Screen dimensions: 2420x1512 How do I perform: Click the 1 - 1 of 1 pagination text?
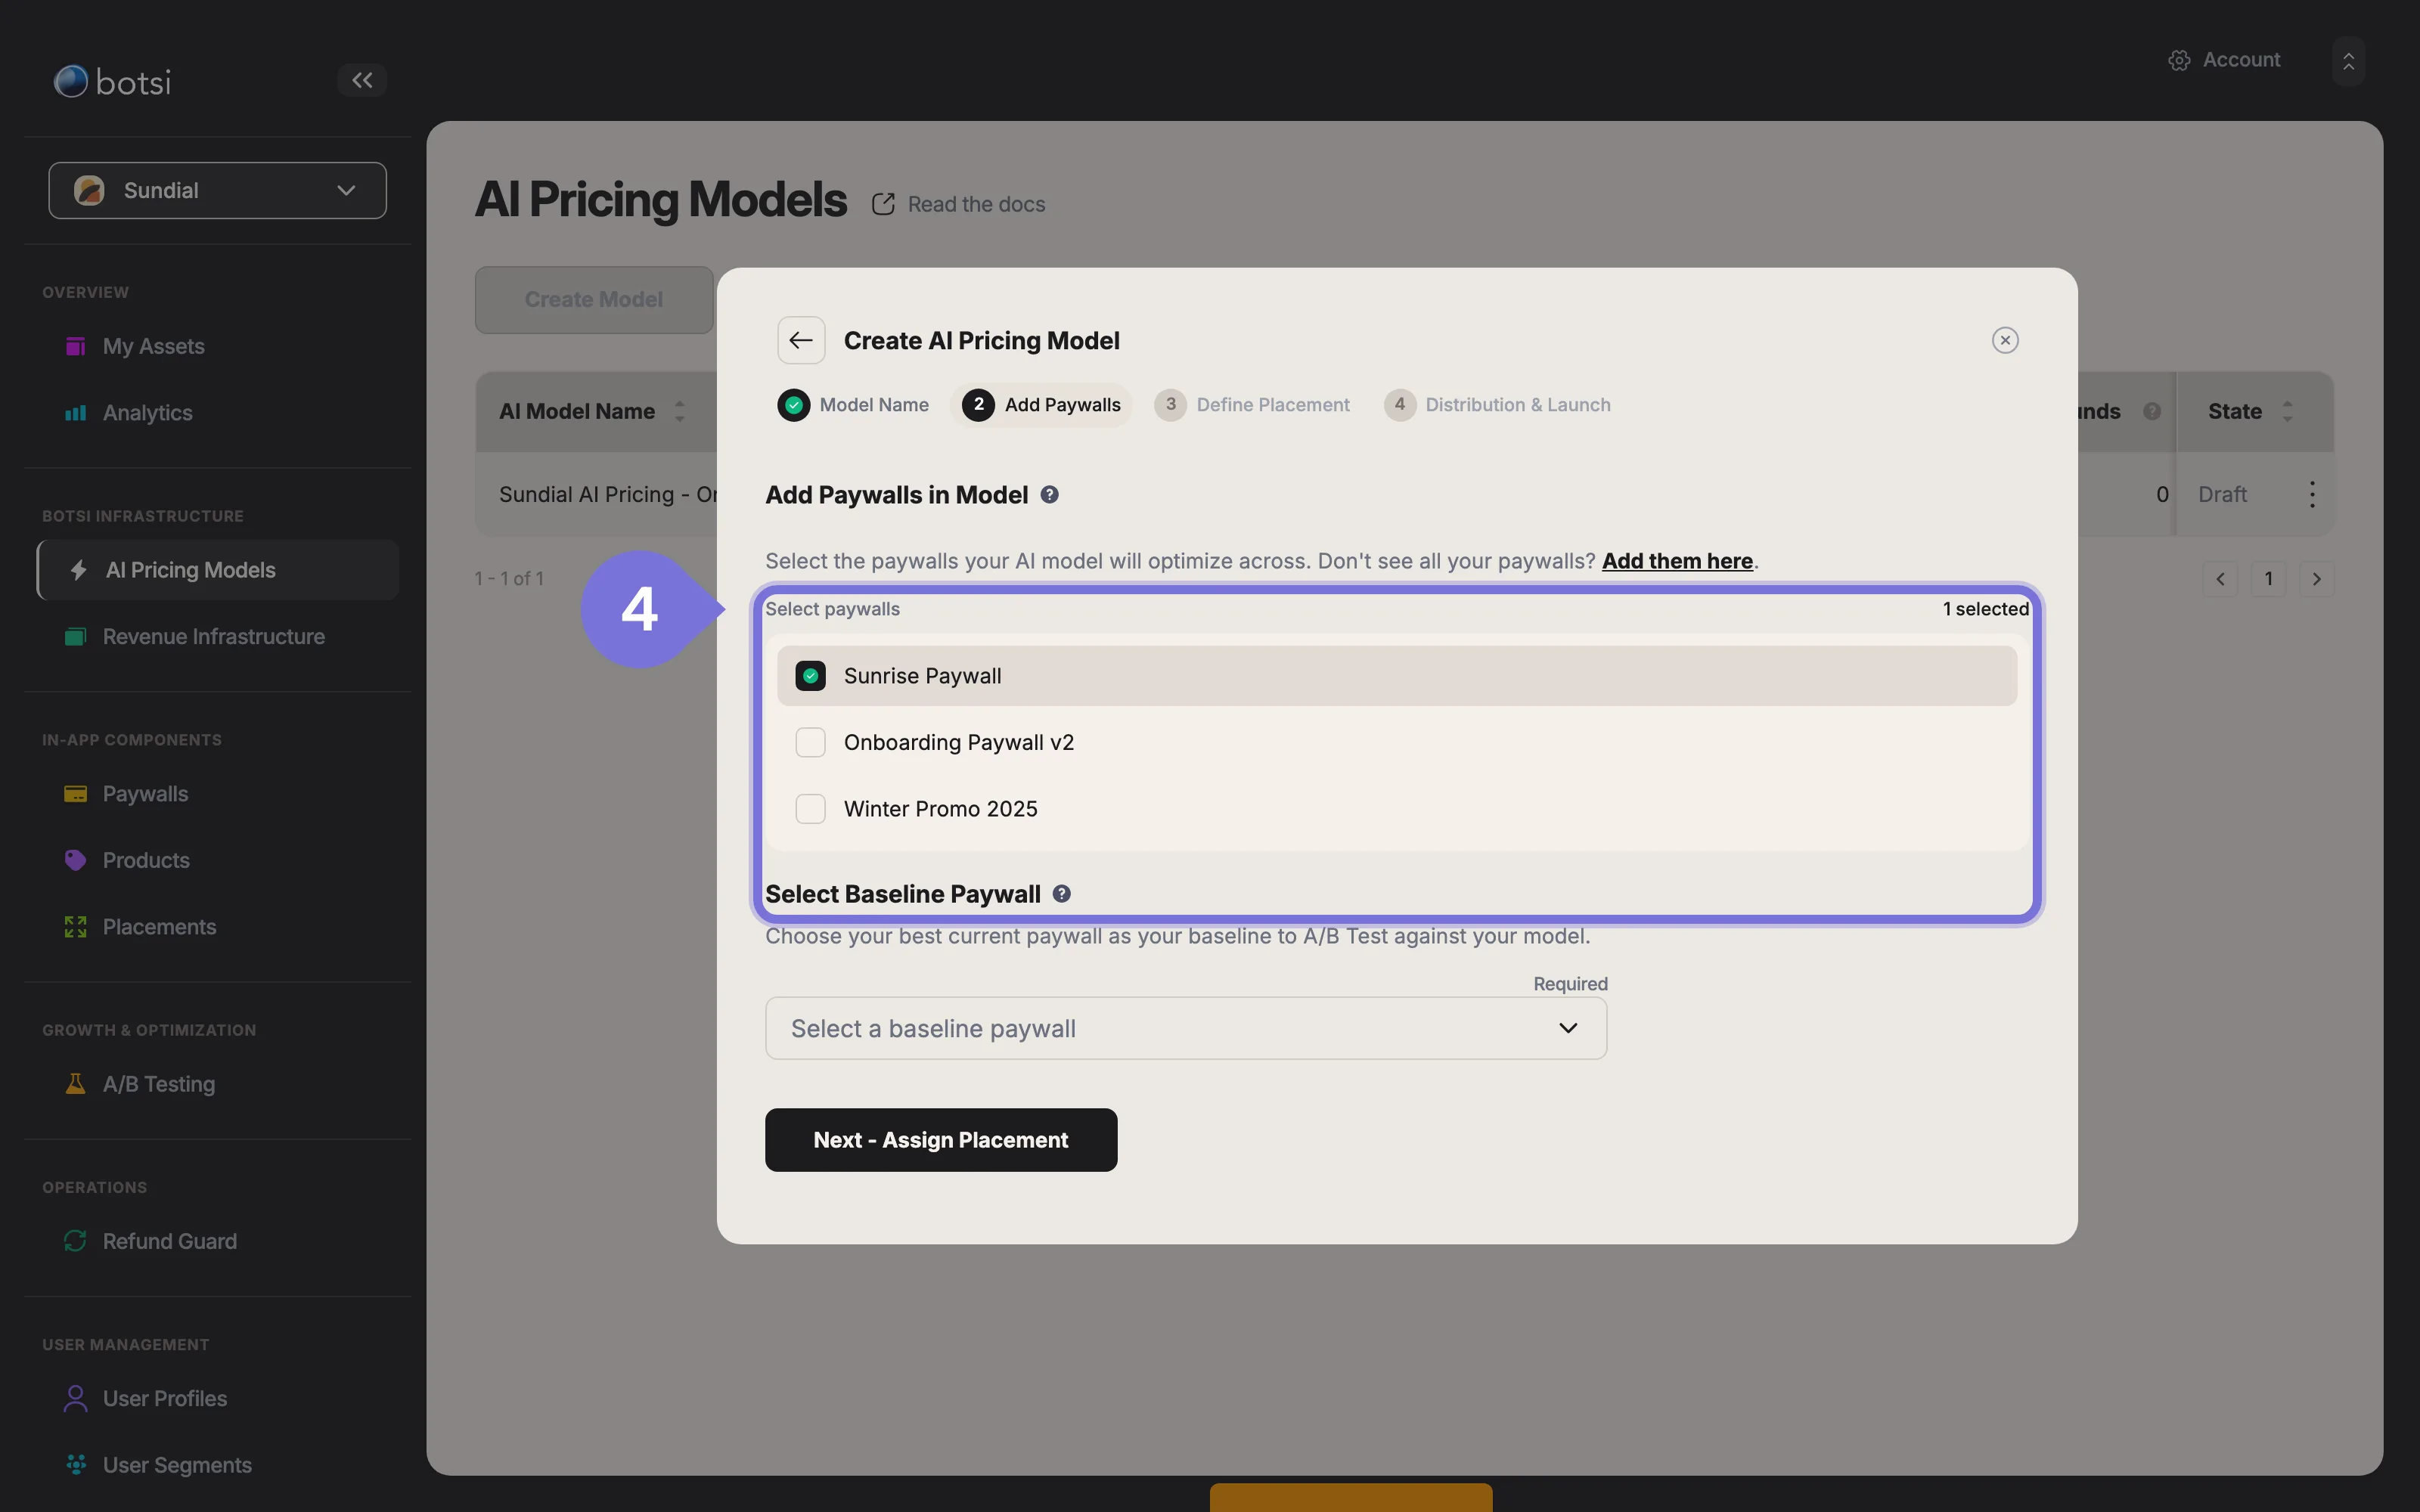click(510, 579)
